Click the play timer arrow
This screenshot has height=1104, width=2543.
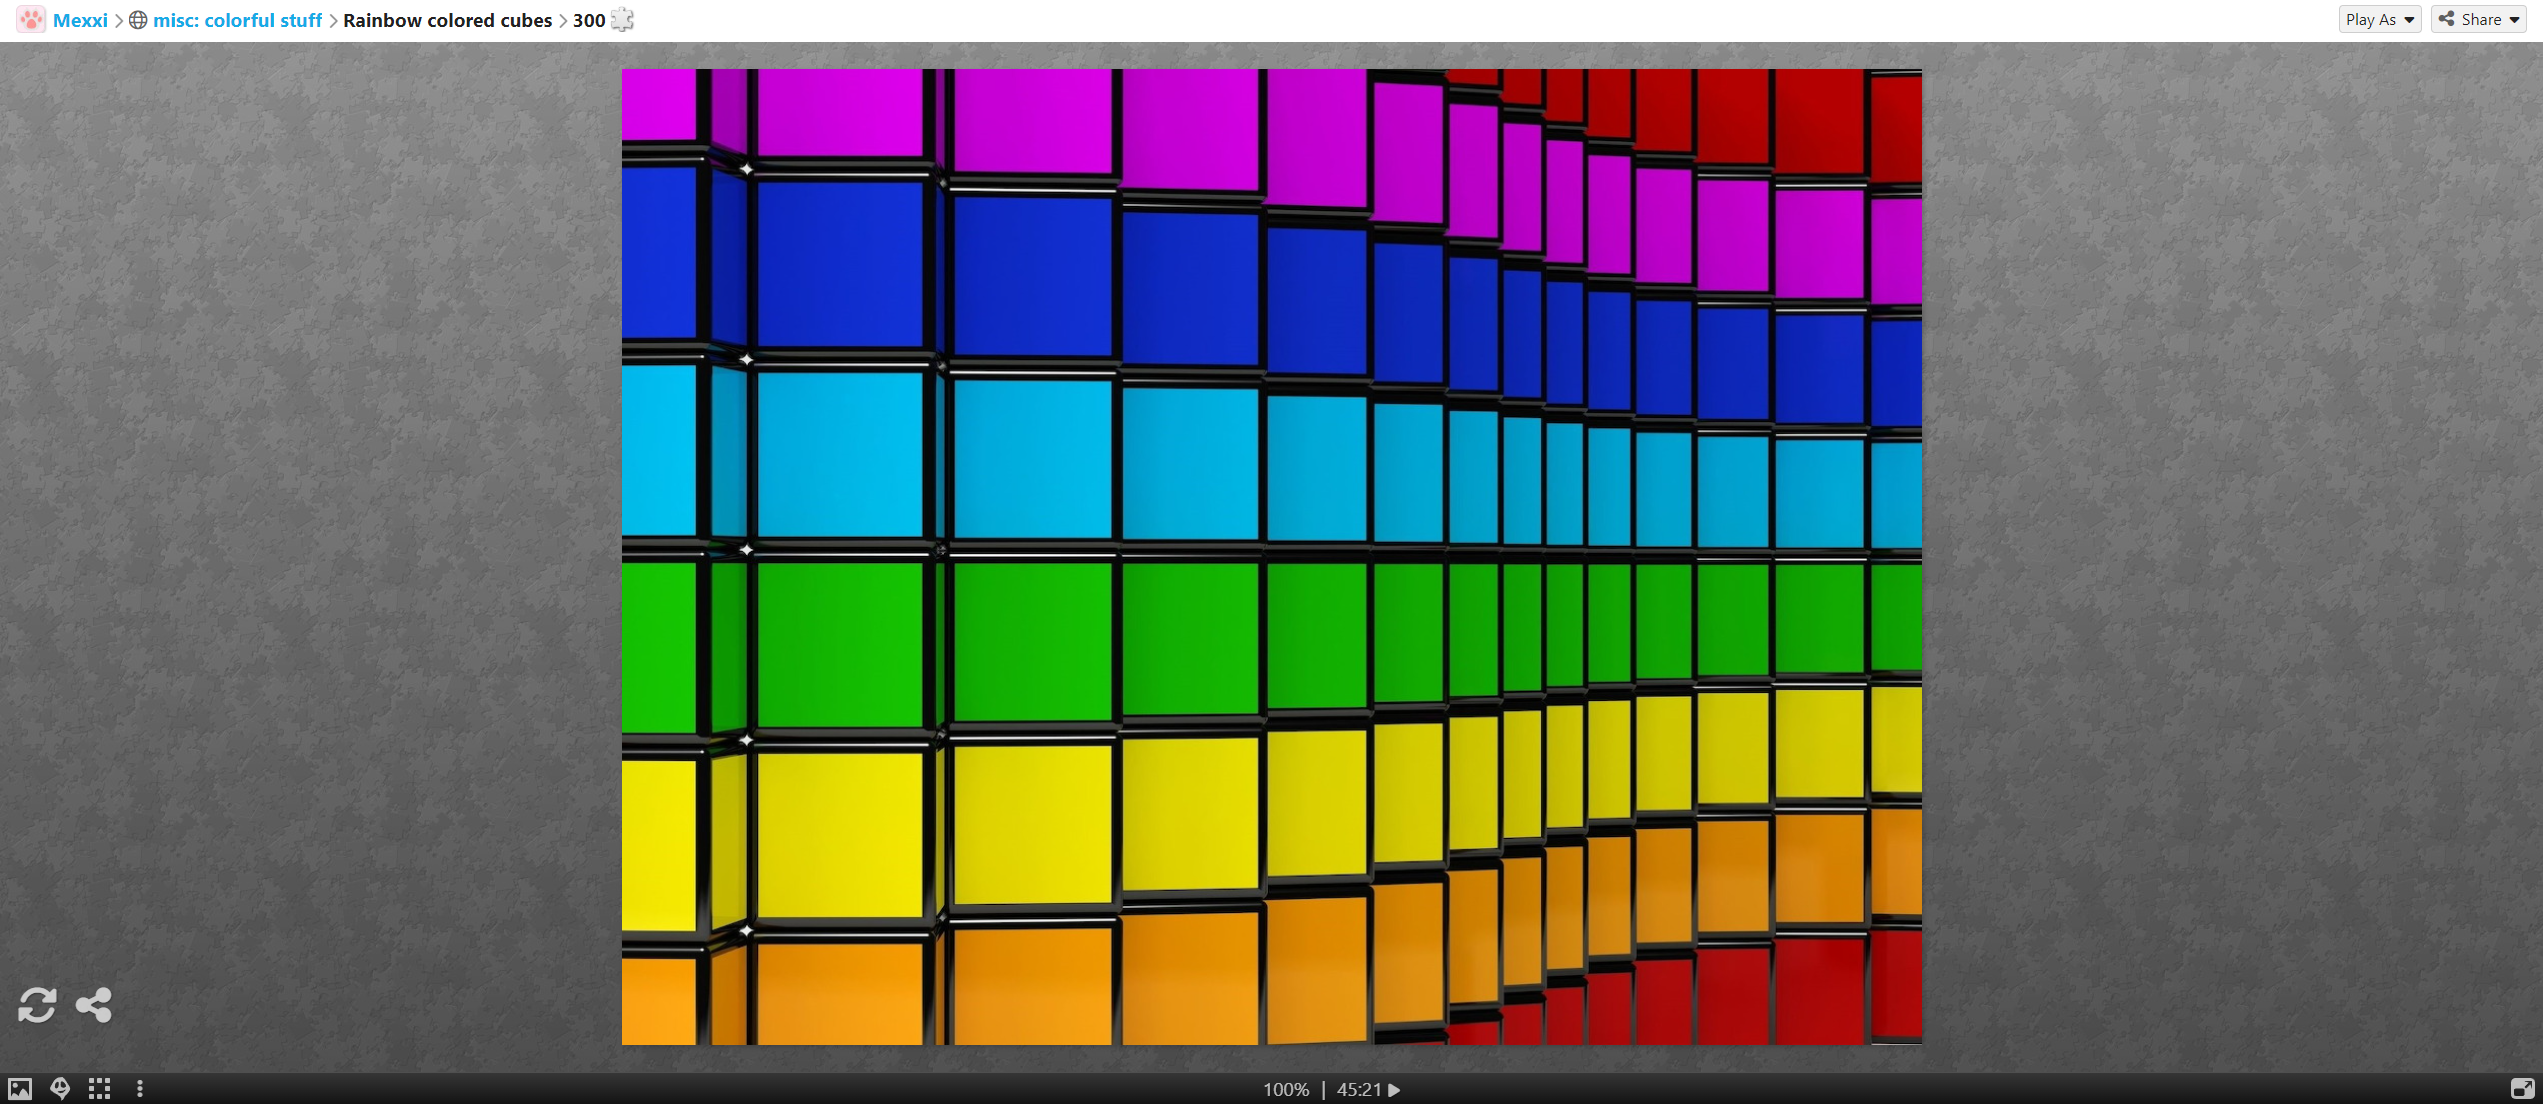coord(1395,1089)
